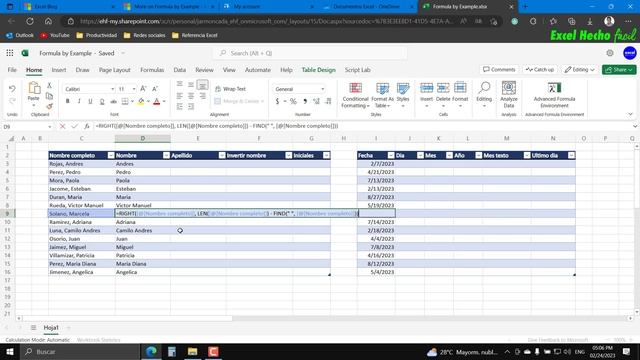Open the Editing magnifier menu
This screenshot has width=640, height=360.
[x=484, y=94]
